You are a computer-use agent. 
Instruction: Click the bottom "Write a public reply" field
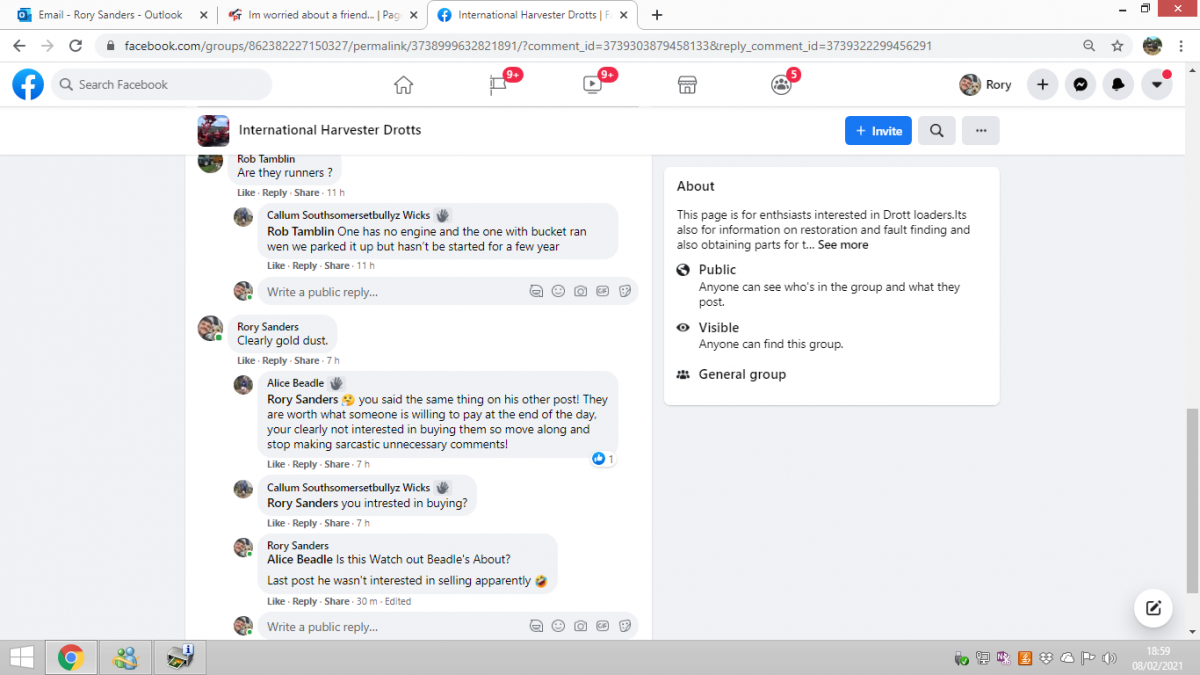tap(448, 627)
